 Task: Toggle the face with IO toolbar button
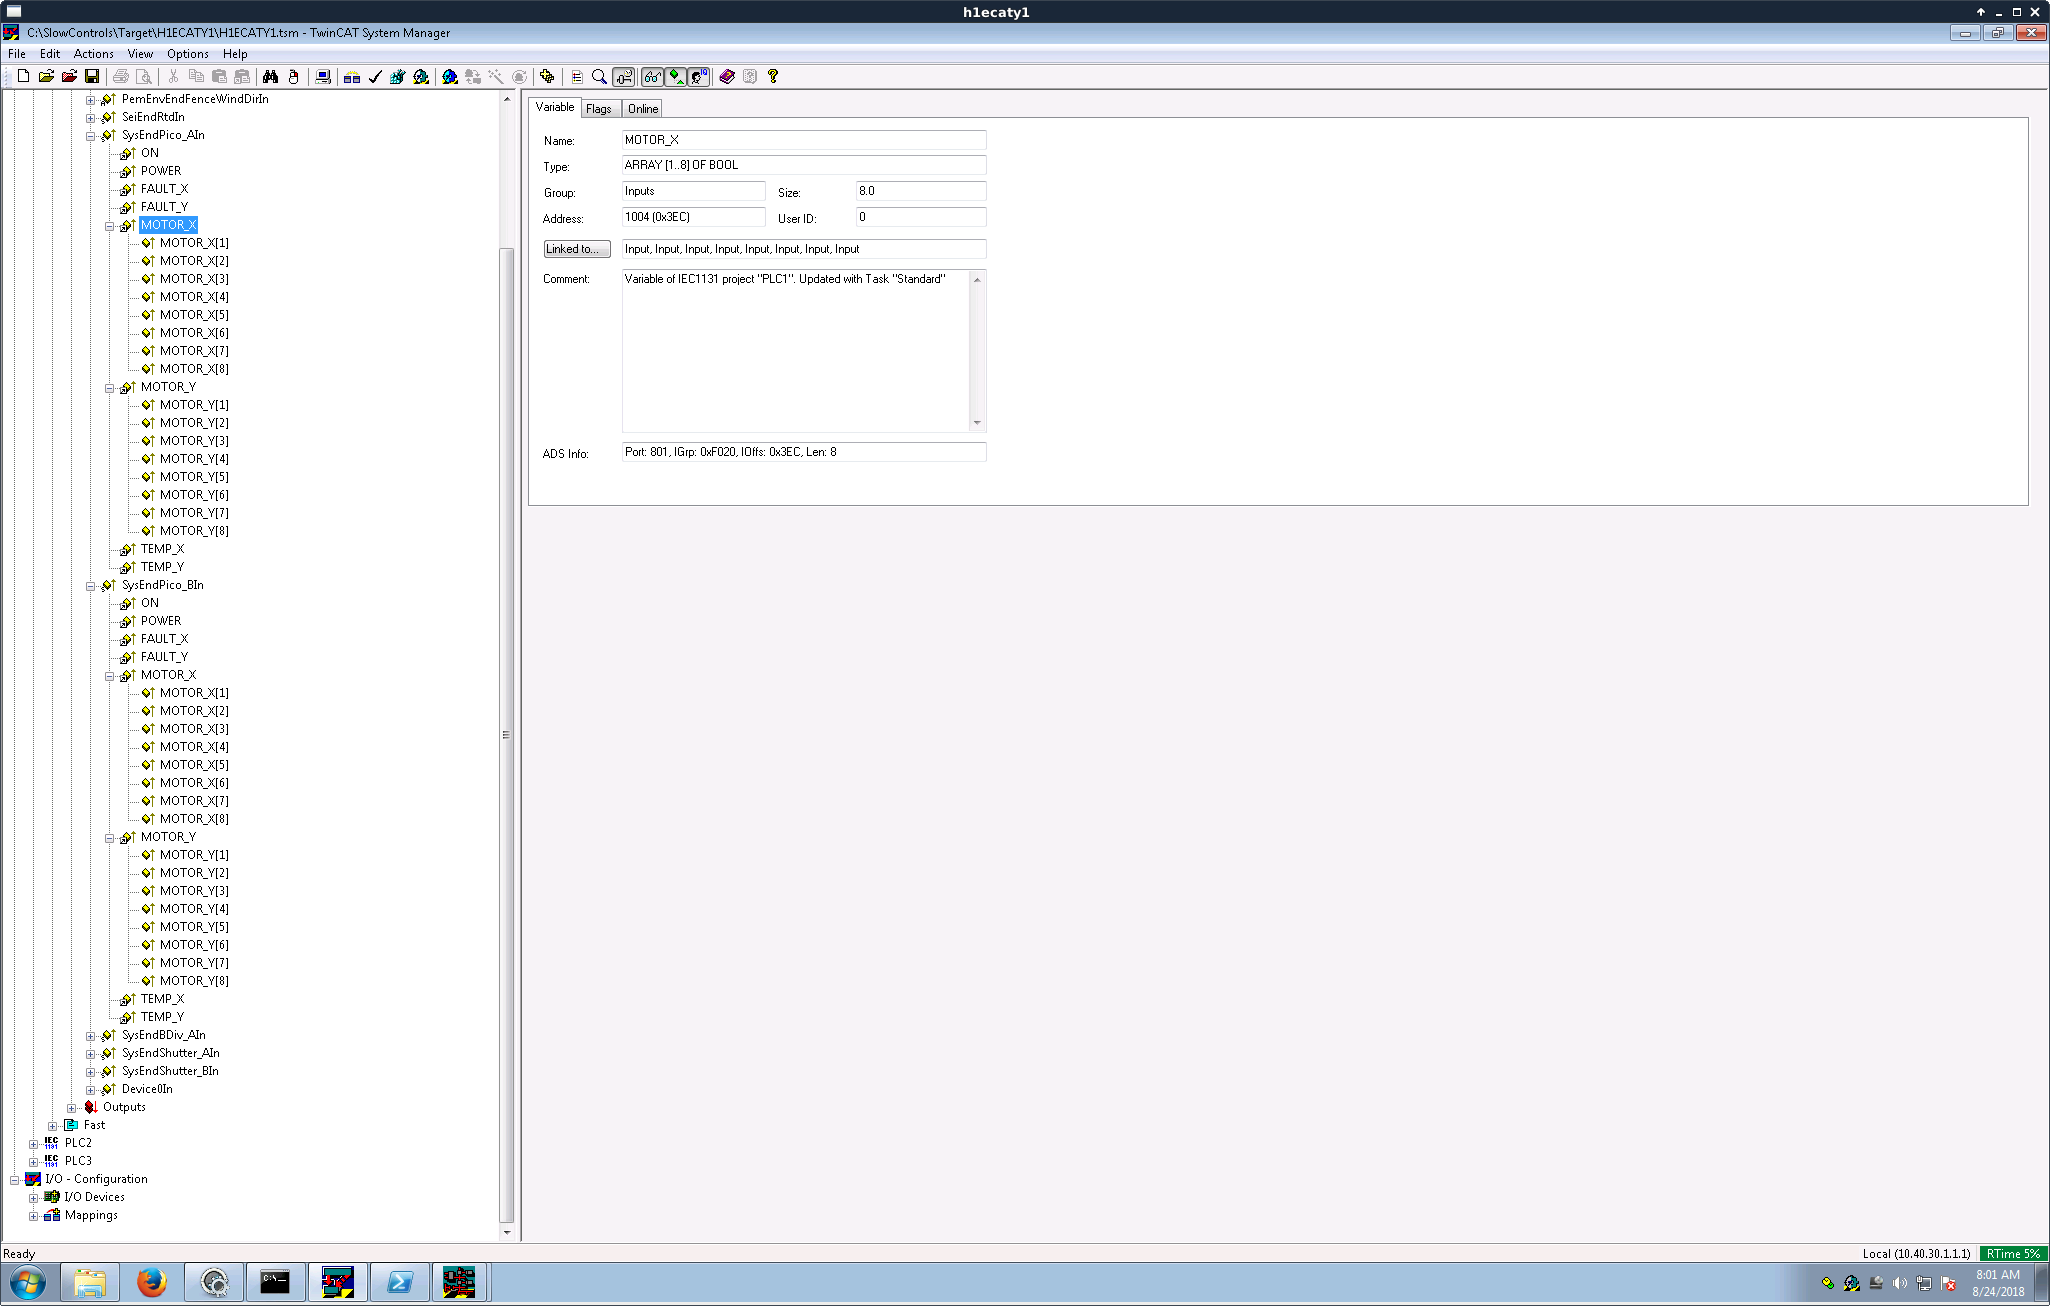699,77
